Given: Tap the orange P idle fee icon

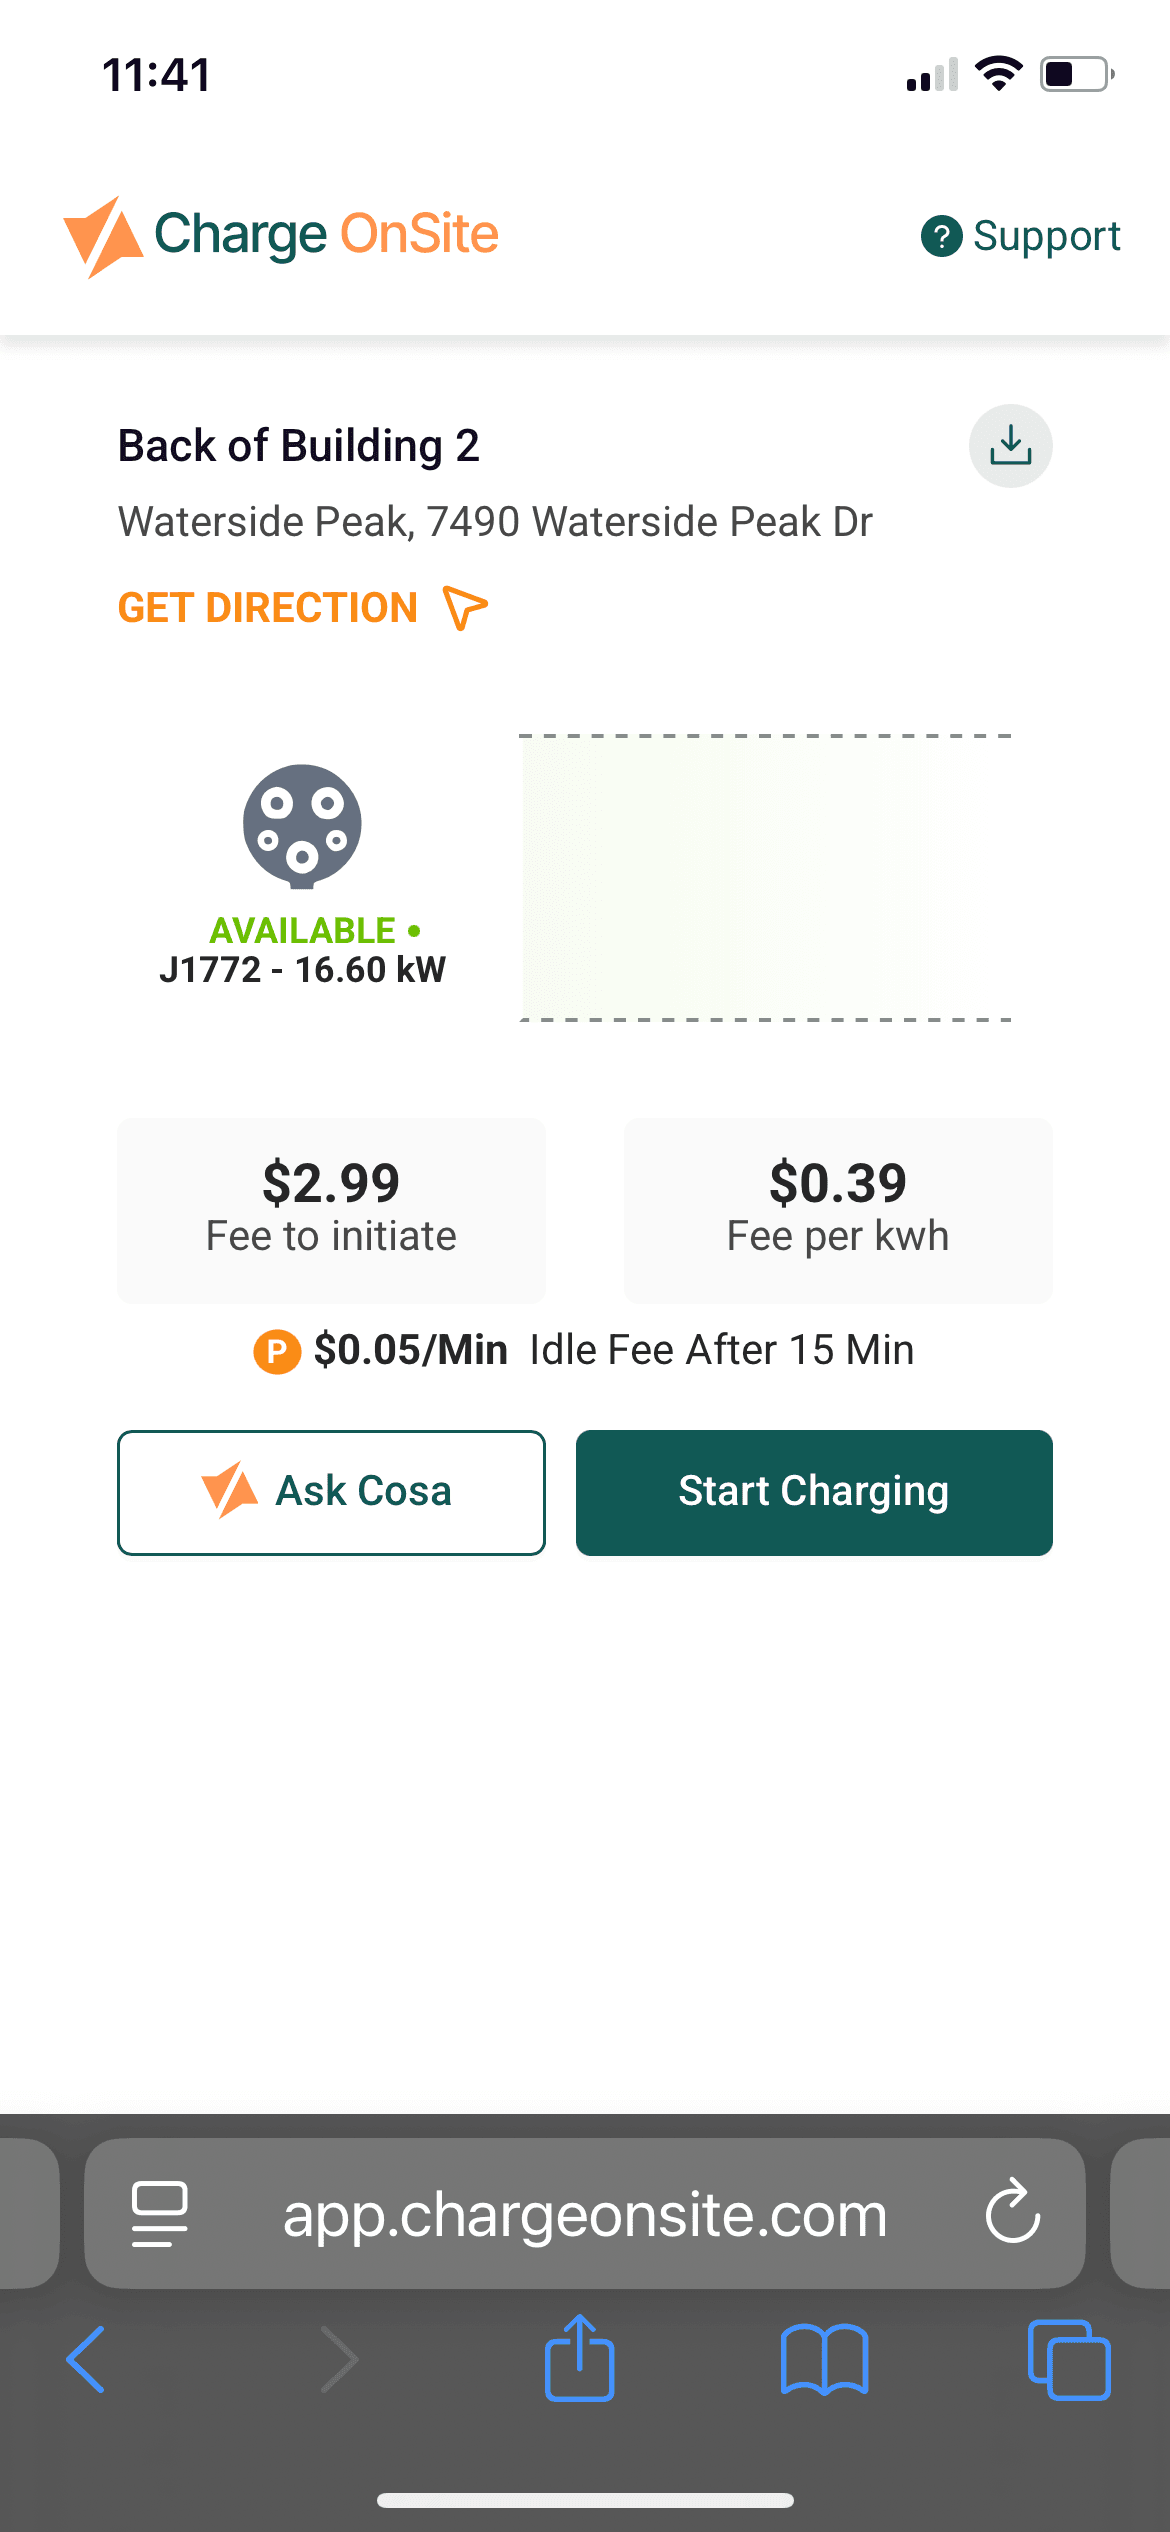Looking at the screenshot, I should coord(277,1351).
